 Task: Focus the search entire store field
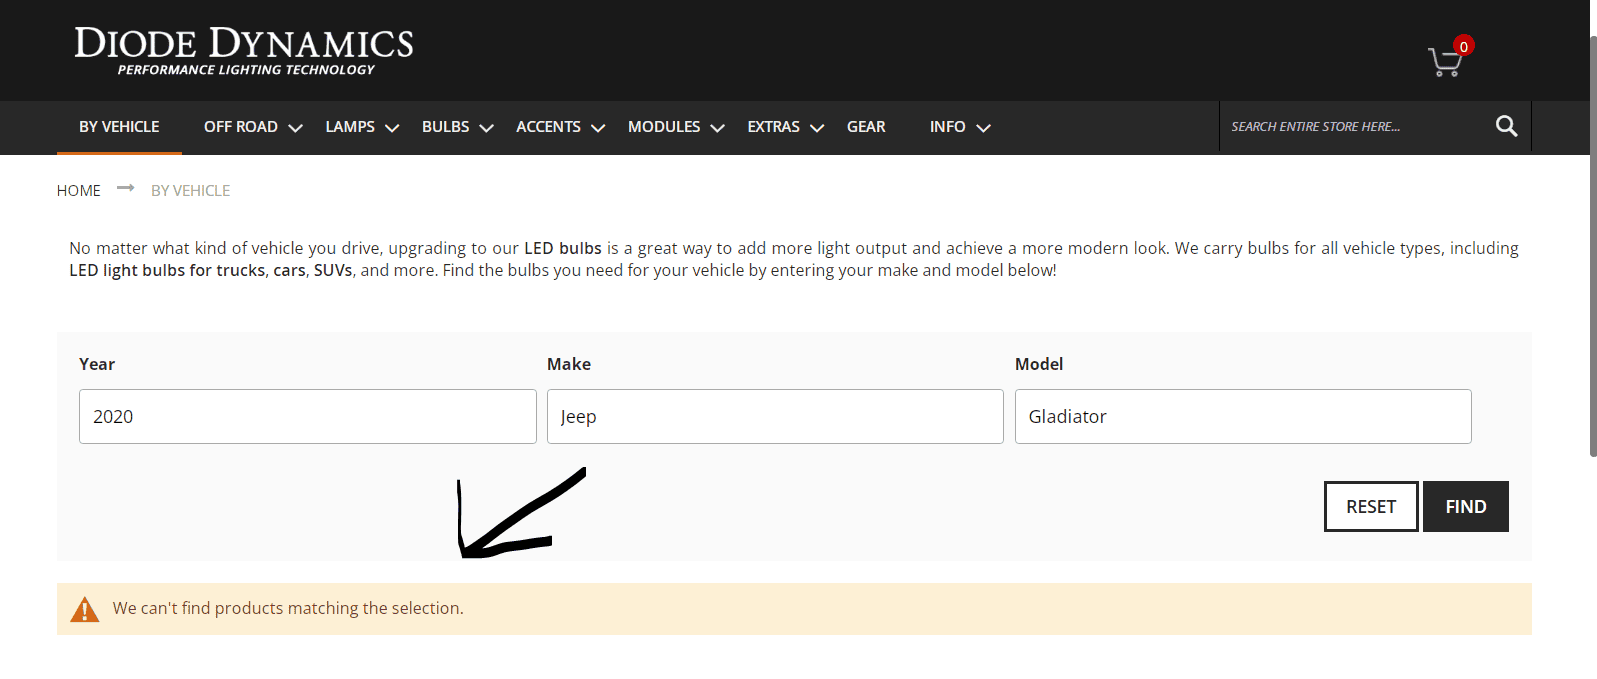(1355, 126)
